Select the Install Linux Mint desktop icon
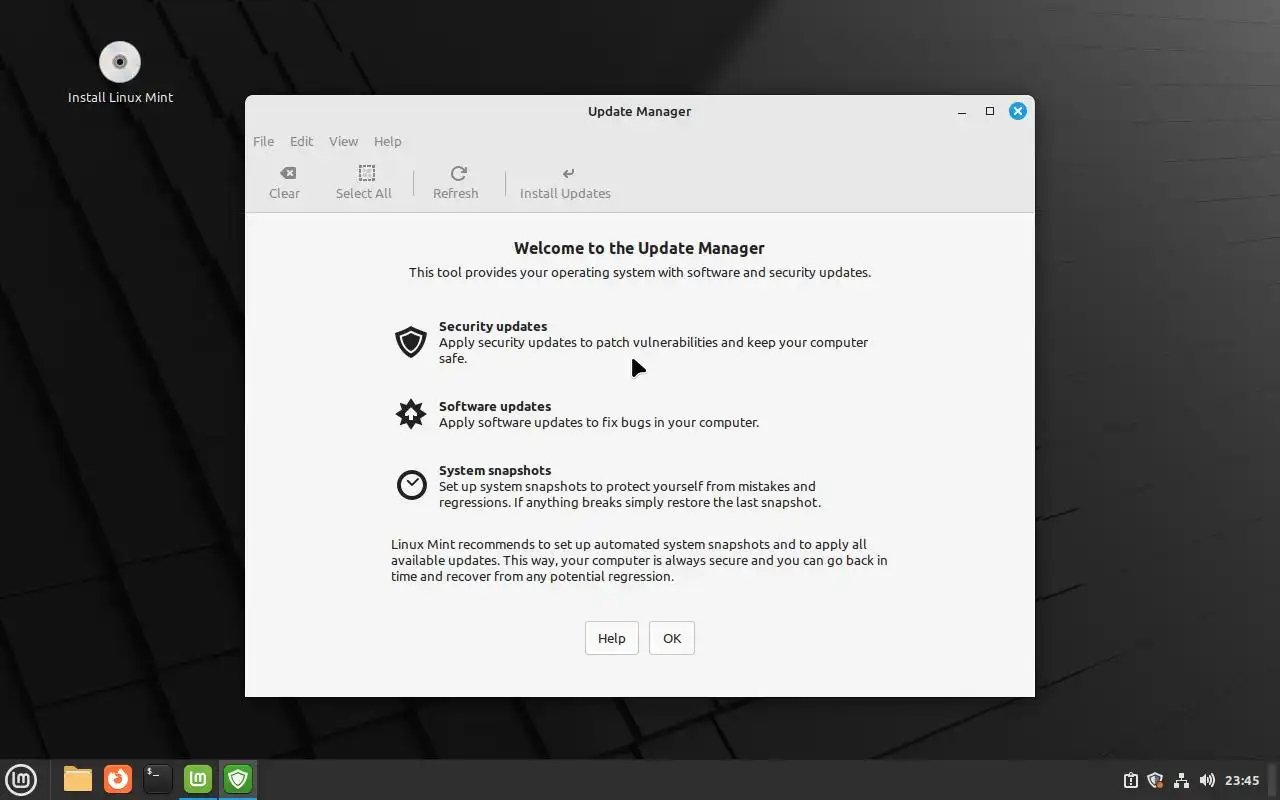 [x=120, y=73]
